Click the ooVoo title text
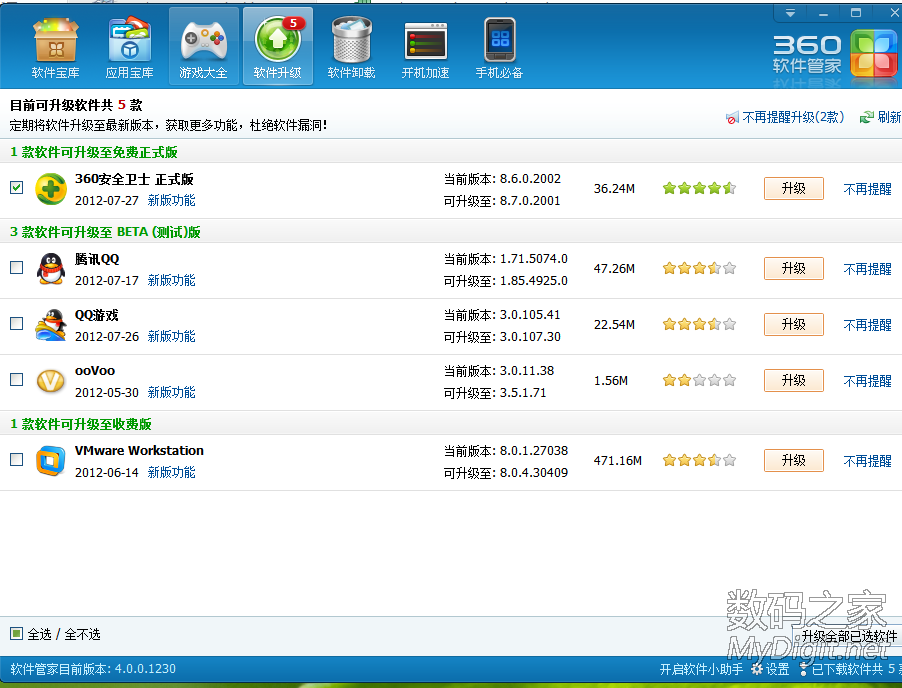Screen dimensions: 902x688 pyautogui.click(x=95, y=371)
